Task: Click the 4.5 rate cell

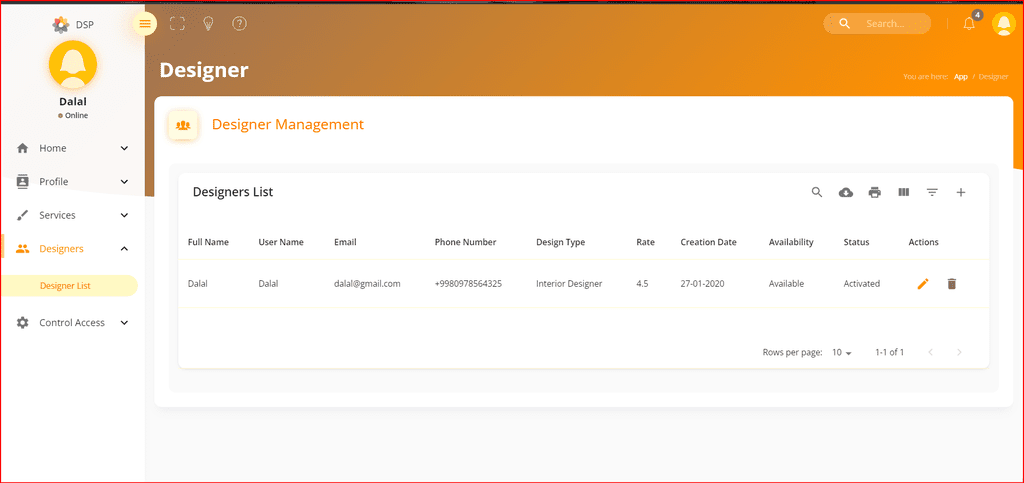Action: pos(642,284)
